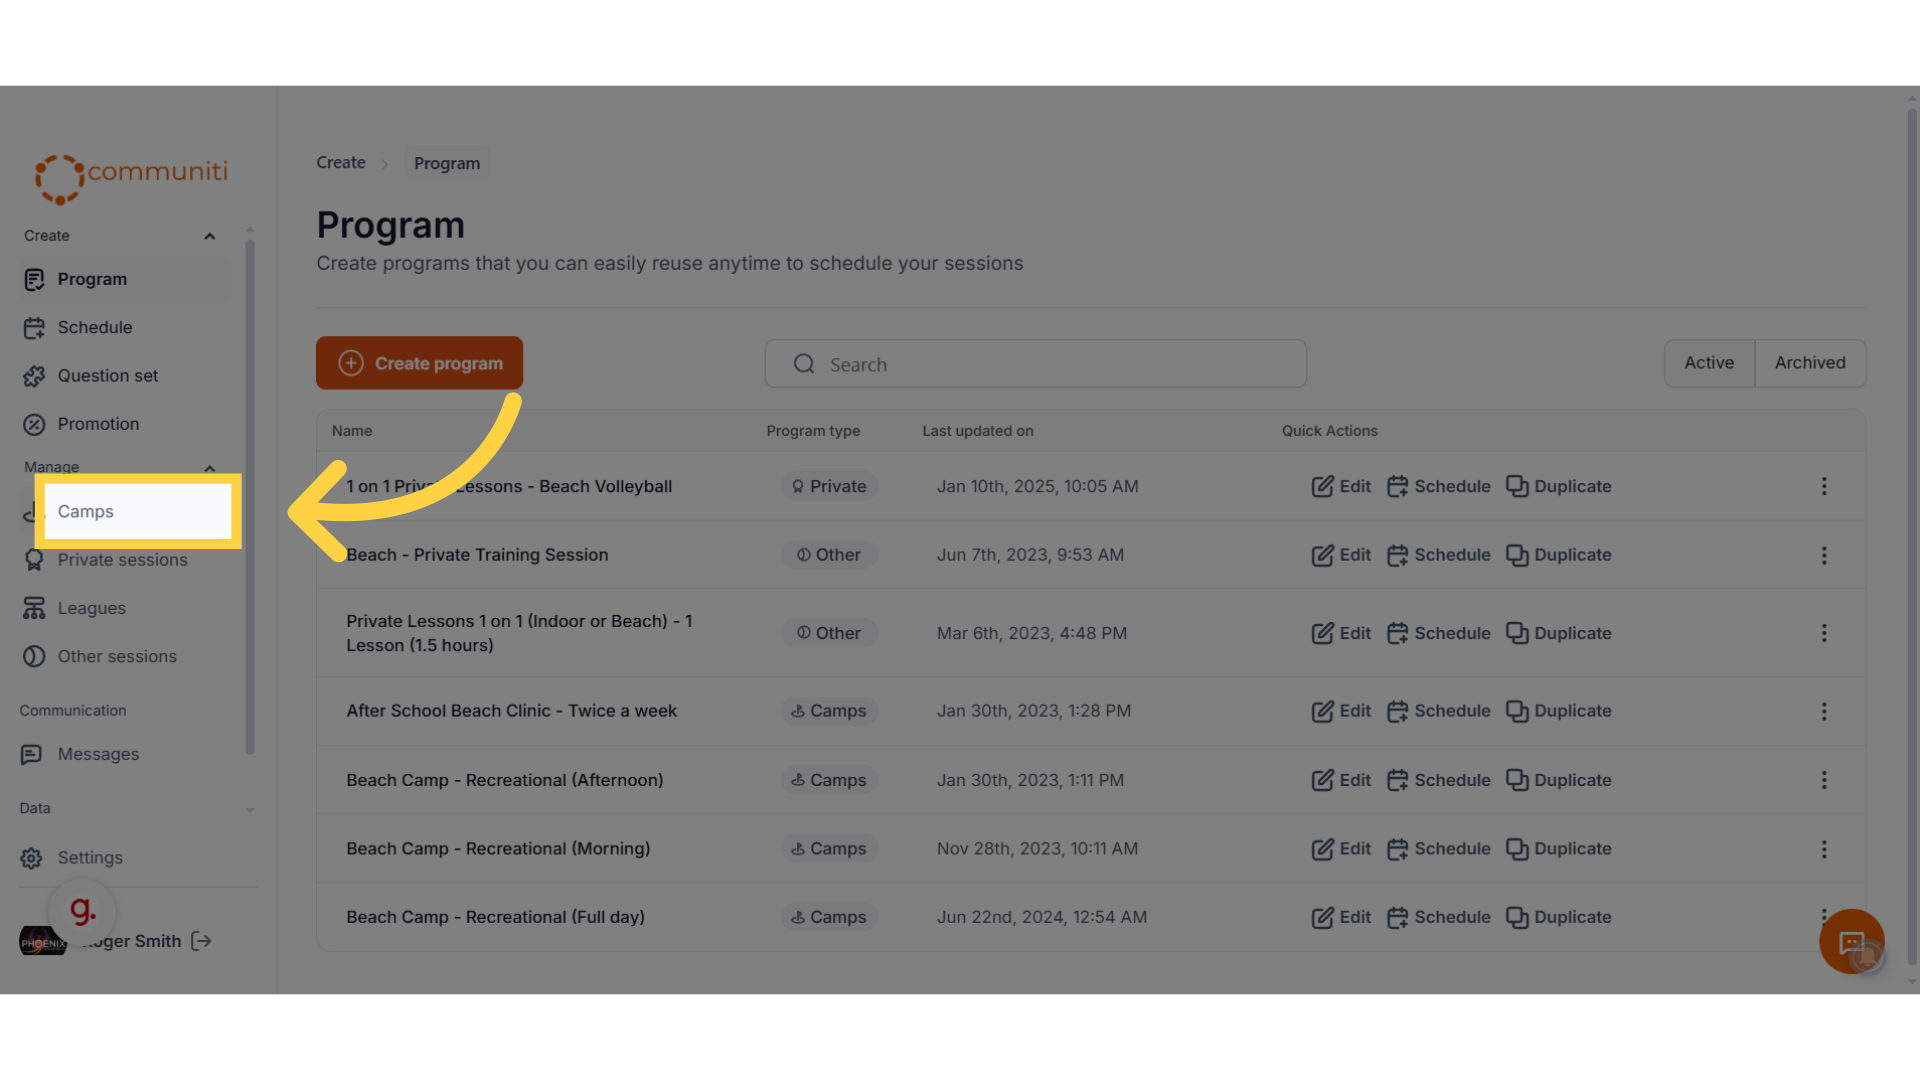Edit Beach Camp - Recreational (Afternoon)
The height and width of the screenshot is (1080, 1920).
[1341, 780]
